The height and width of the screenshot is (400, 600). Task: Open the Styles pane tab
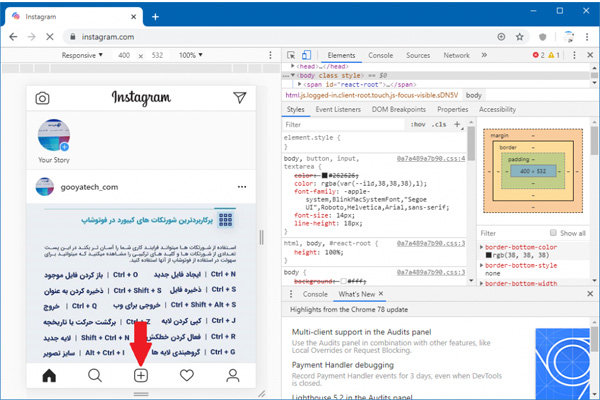pyautogui.click(x=295, y=109)
